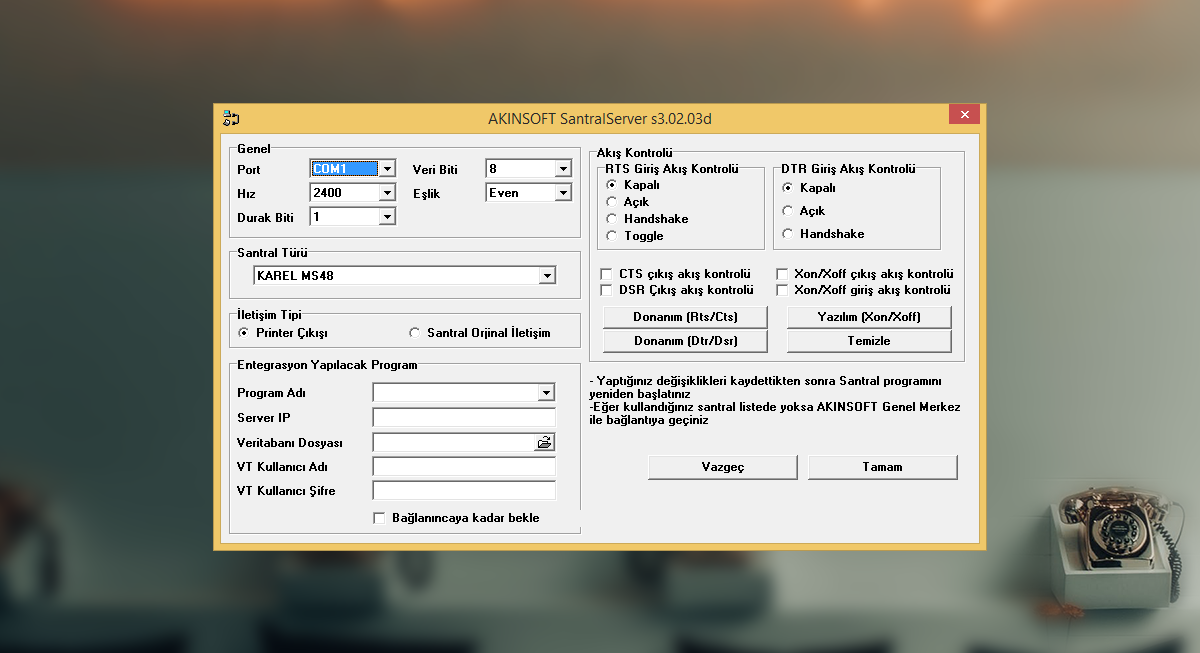
Task: Select Toggle in RTS Giriş Akış Kontrolü
Action: click(x=612, y=235)
